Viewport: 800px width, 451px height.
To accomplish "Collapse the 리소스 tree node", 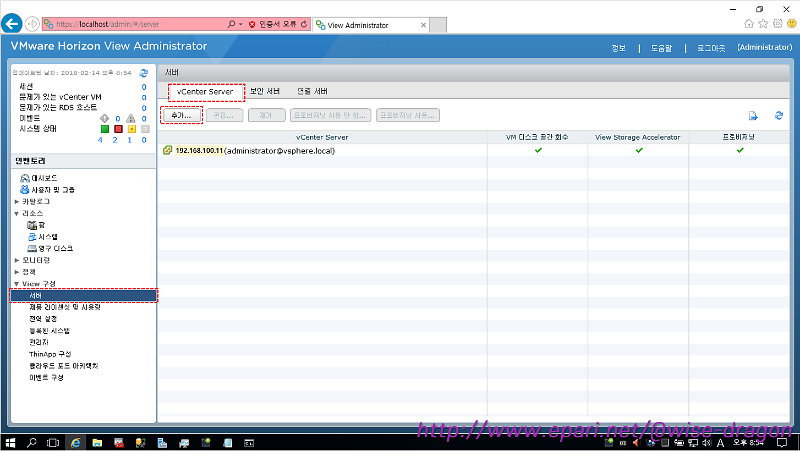I will (17, 213).
